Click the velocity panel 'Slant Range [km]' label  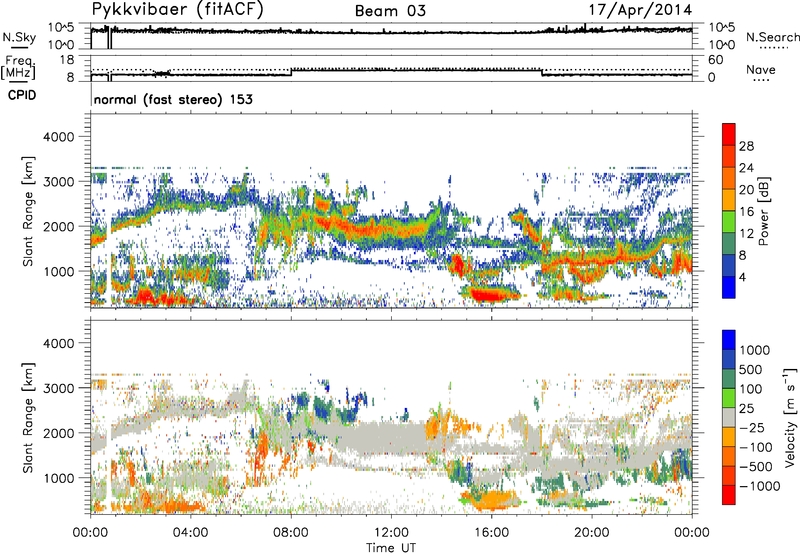point(28,417)
